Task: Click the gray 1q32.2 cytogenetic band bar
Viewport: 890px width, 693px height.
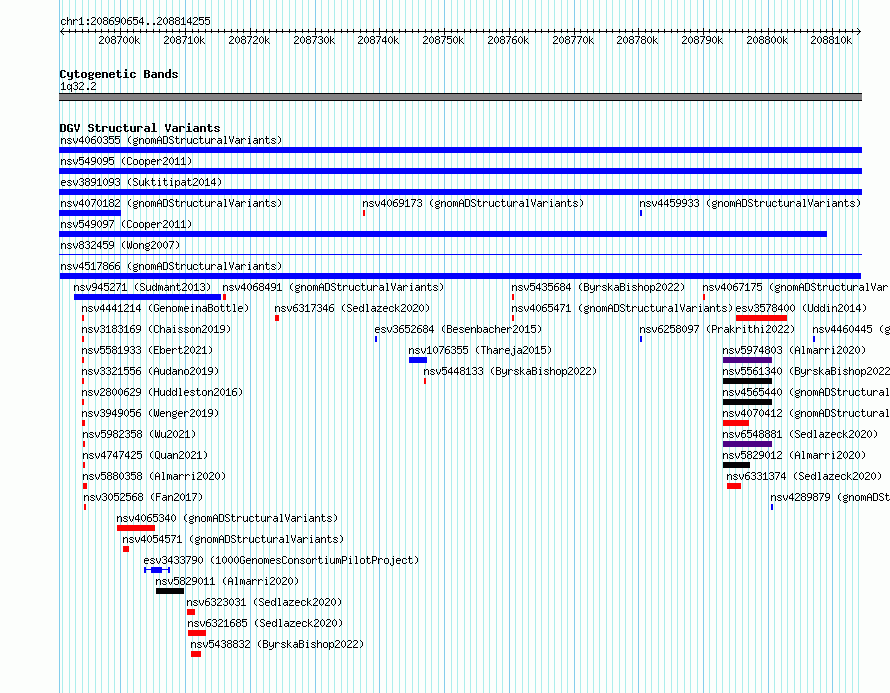Action: tap(460, 97)
